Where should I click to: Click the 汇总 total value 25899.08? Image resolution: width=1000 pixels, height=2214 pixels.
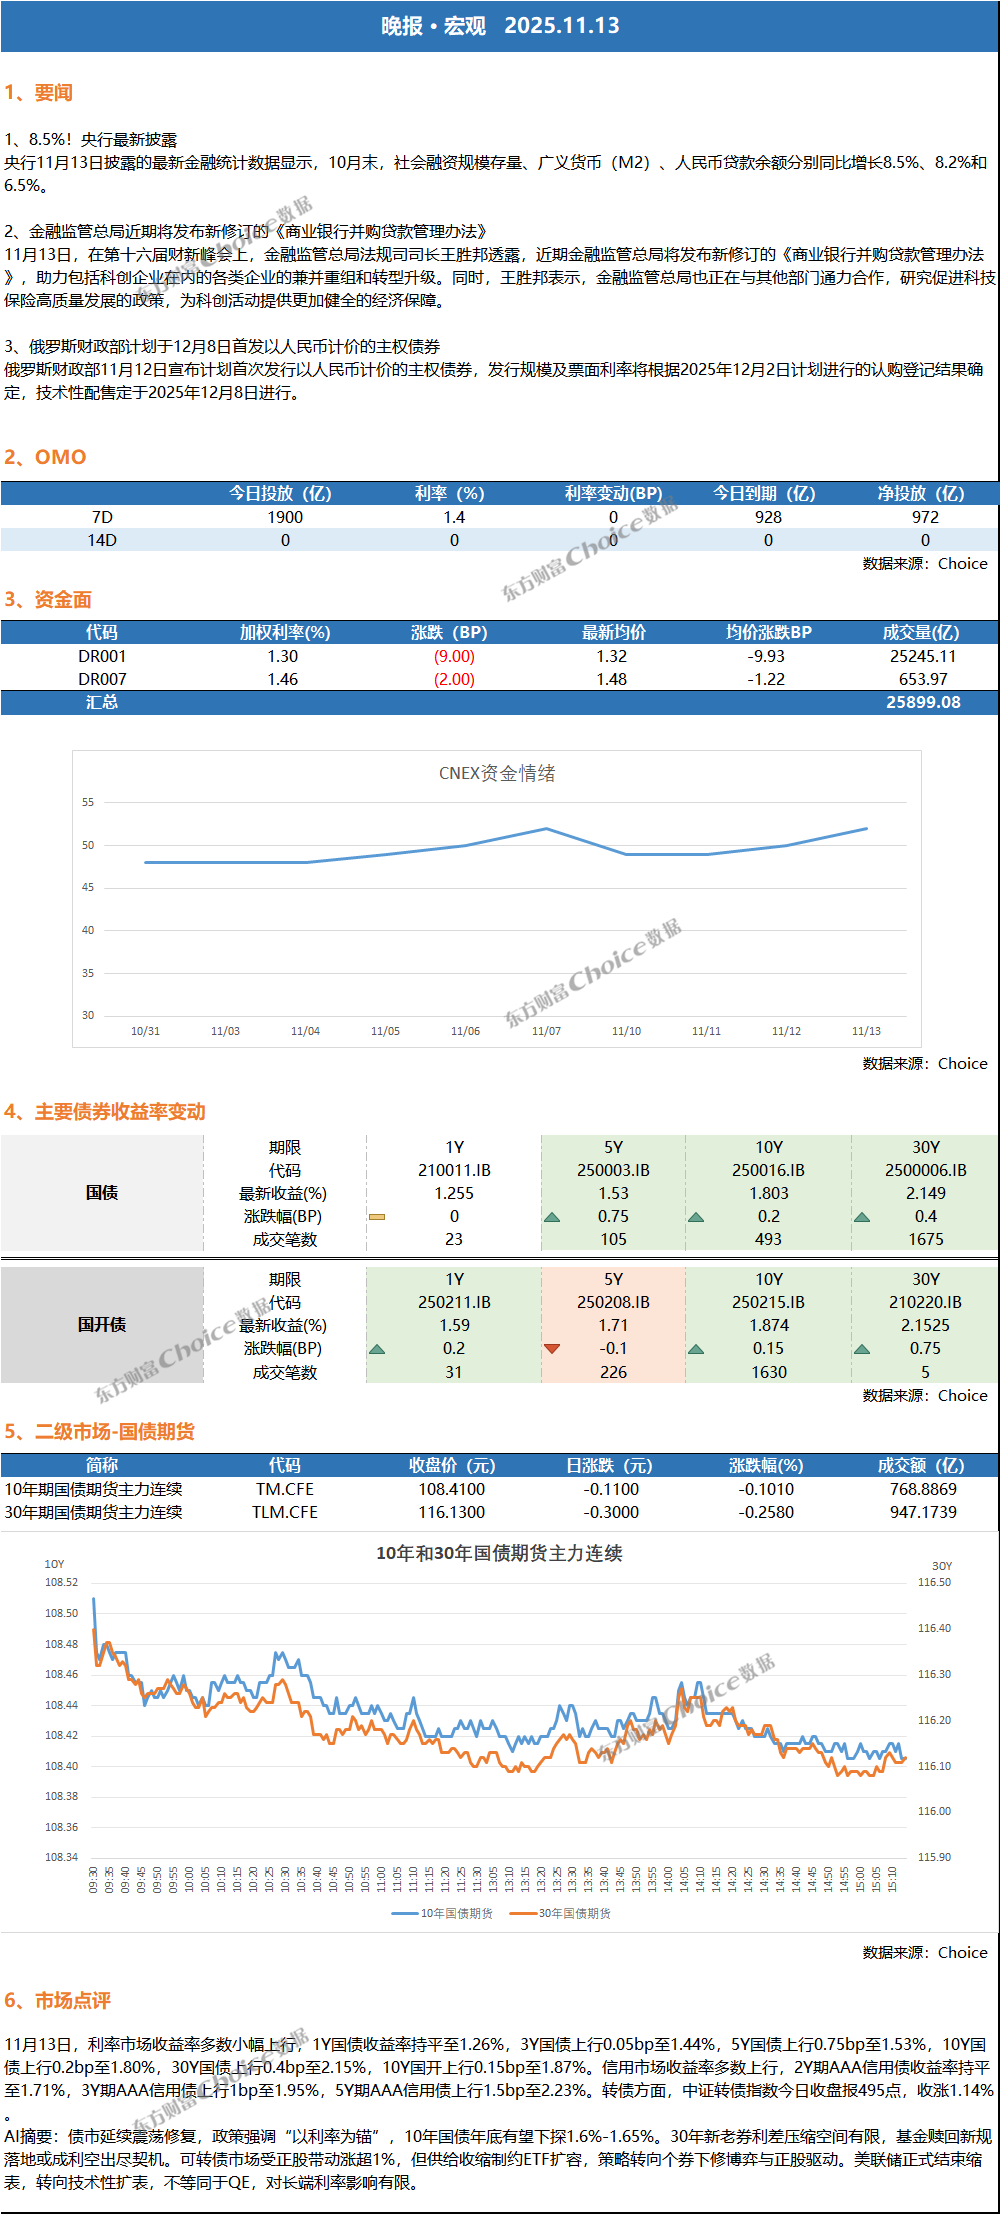point(923,702)
